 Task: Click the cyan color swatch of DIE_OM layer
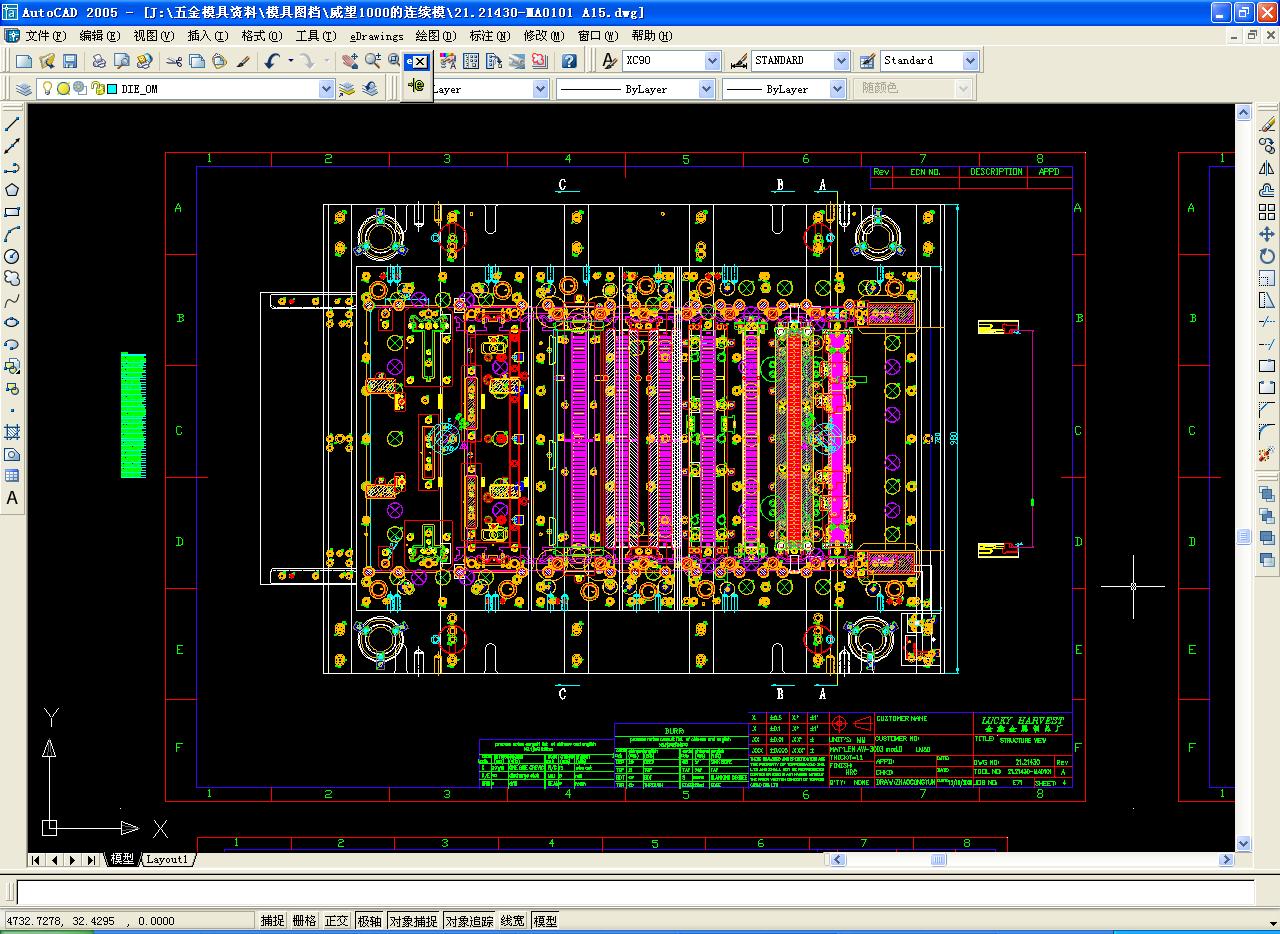112,89
